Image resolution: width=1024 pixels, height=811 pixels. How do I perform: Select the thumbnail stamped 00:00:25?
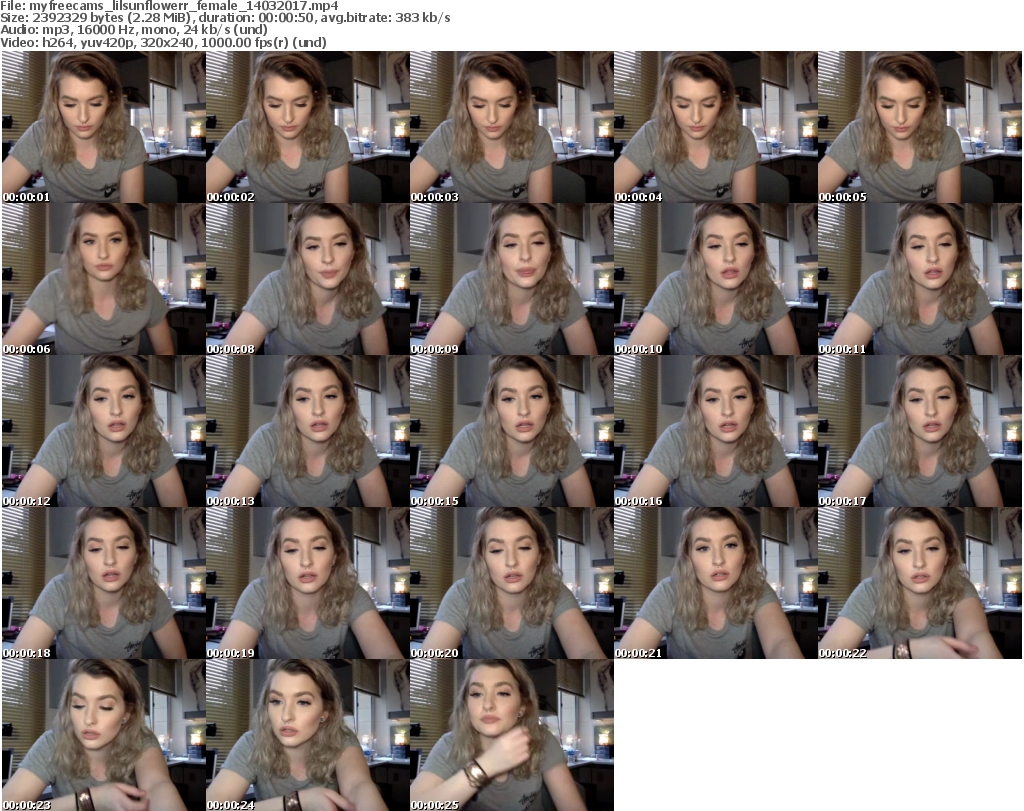pyautogui.click(x=511, y=735)
